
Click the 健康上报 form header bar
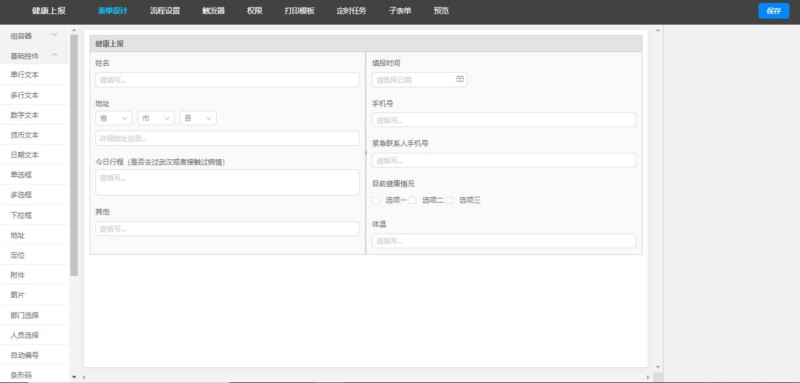(366, 43)
